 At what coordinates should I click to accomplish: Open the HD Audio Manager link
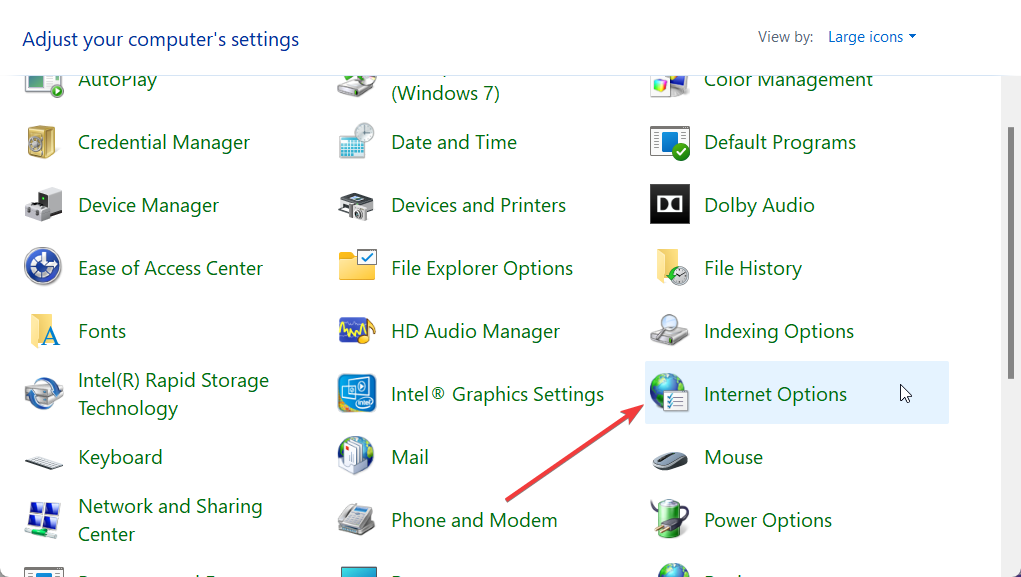click(x=475, y=331)
